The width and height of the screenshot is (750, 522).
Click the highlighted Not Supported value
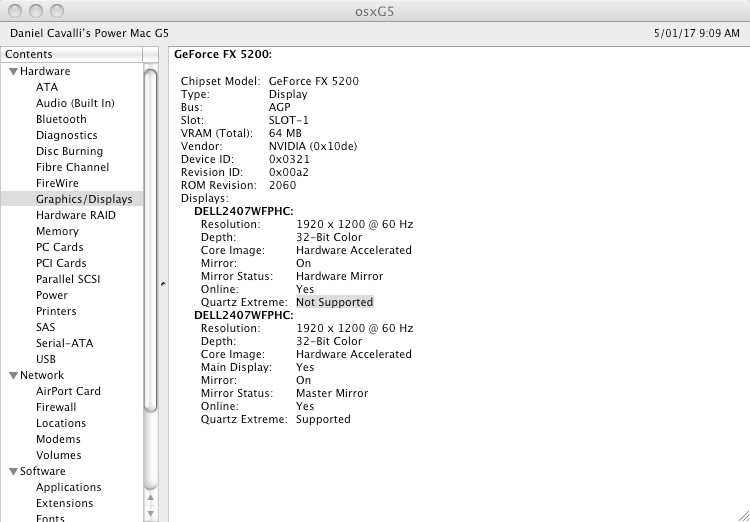(x=334, y=302)
